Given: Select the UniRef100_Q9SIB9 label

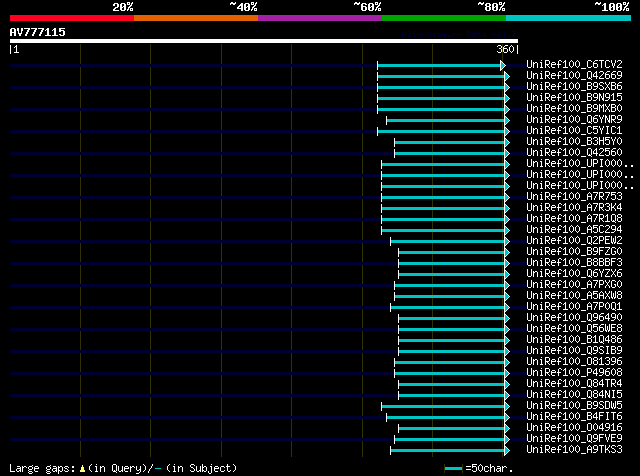Looking at the screenshot, I should point(574,351).
